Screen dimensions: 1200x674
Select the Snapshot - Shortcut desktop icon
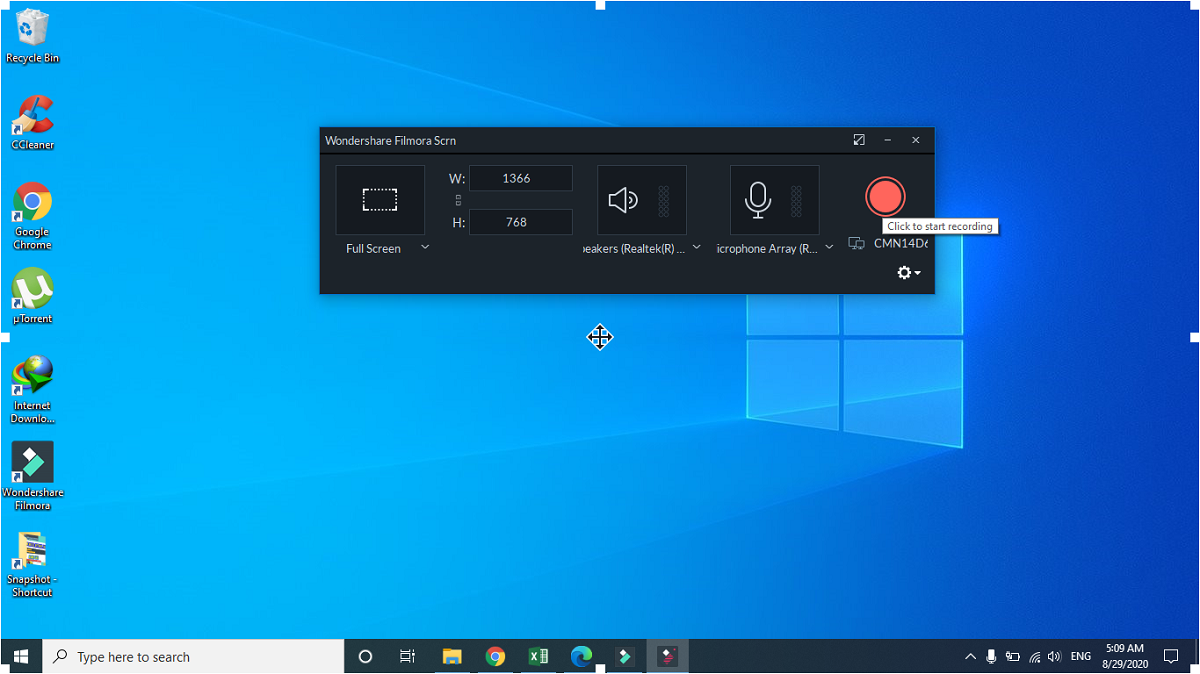pos(32,564)
